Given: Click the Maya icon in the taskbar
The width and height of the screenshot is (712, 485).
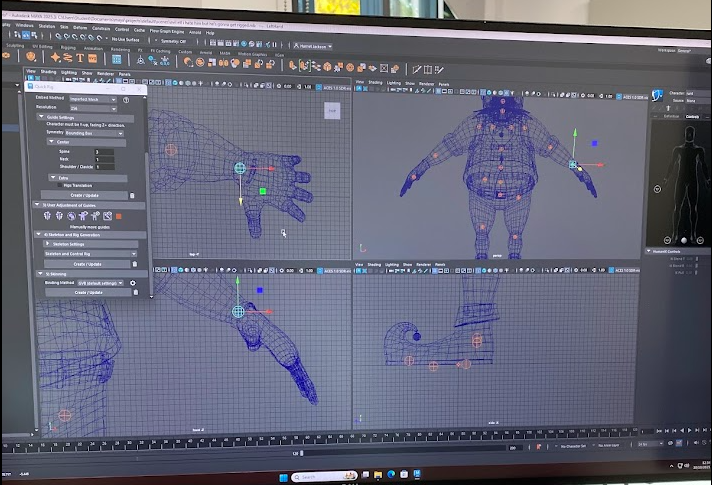Looking at the screenshot, I should [417, 474].
